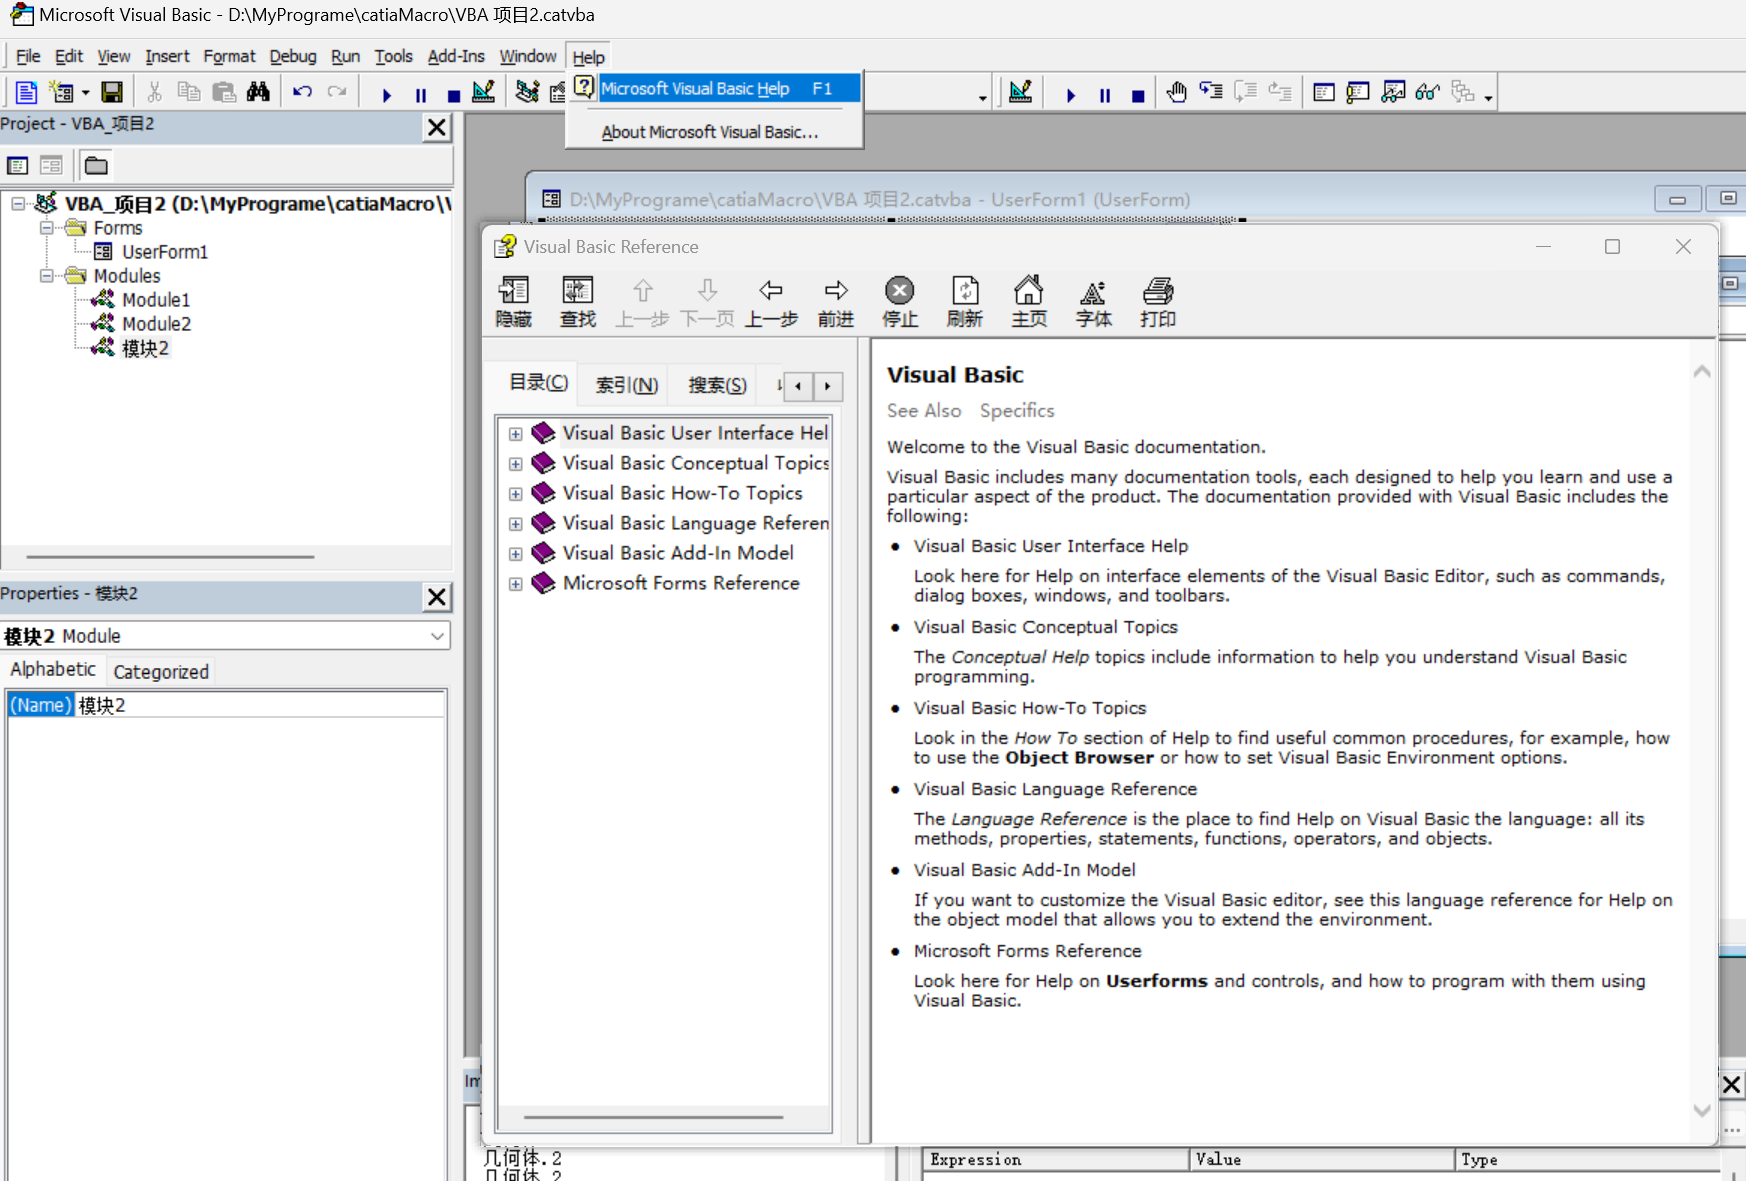Click the Project panel horizontal scrollbar
The height and width of the screenshot is (1181, 1746).
coord(170,557)
